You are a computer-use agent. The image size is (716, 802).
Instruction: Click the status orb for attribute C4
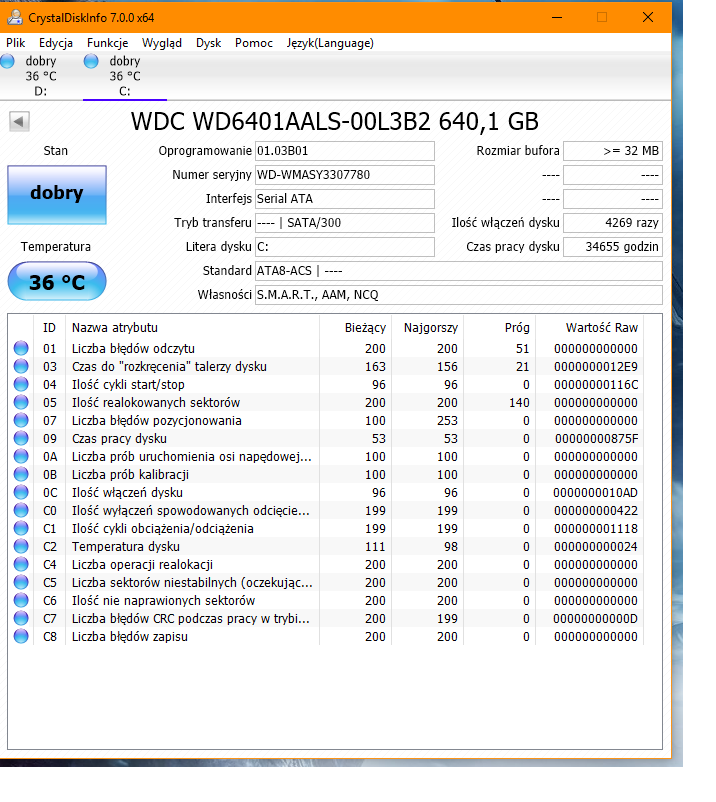(x=21, y=564)
